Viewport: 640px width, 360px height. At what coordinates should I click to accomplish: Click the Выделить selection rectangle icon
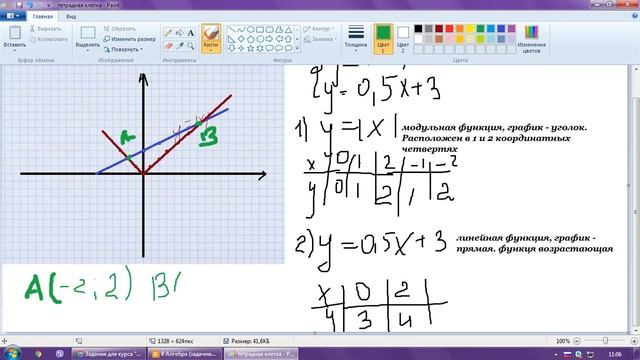[88, 33]
